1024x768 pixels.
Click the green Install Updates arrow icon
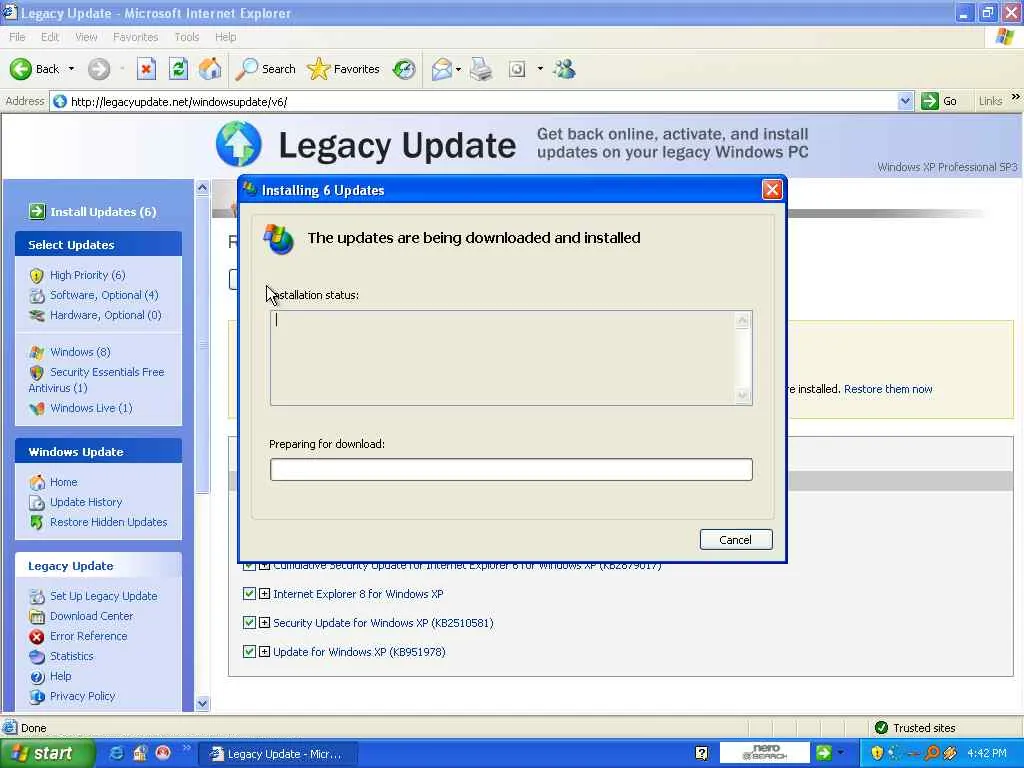click(37, 211)
